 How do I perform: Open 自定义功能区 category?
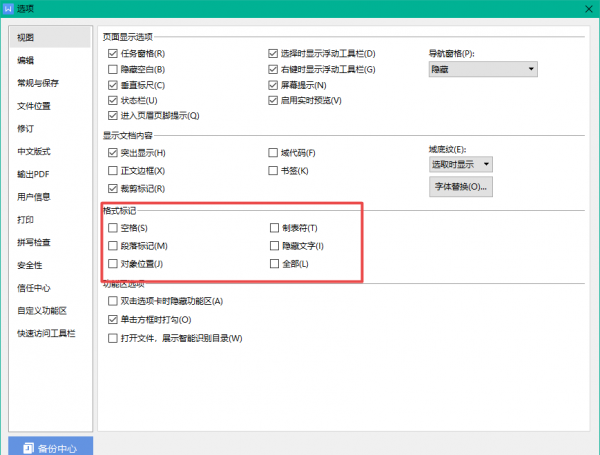[42, 311]
